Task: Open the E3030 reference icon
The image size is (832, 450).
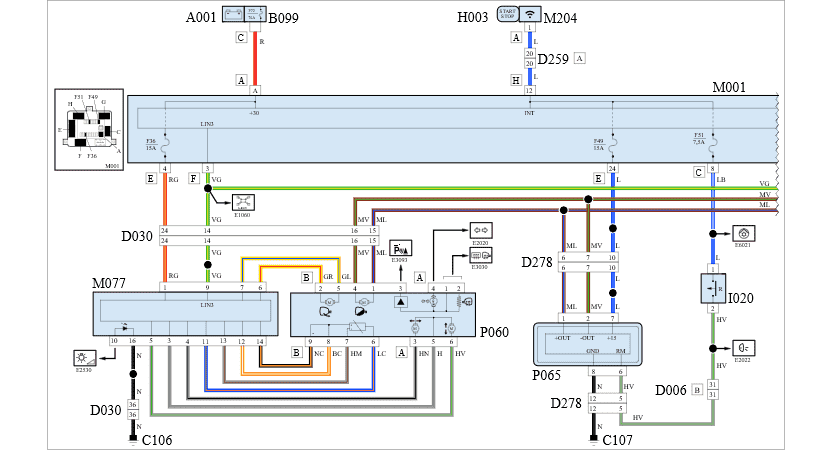Action: 480,254
